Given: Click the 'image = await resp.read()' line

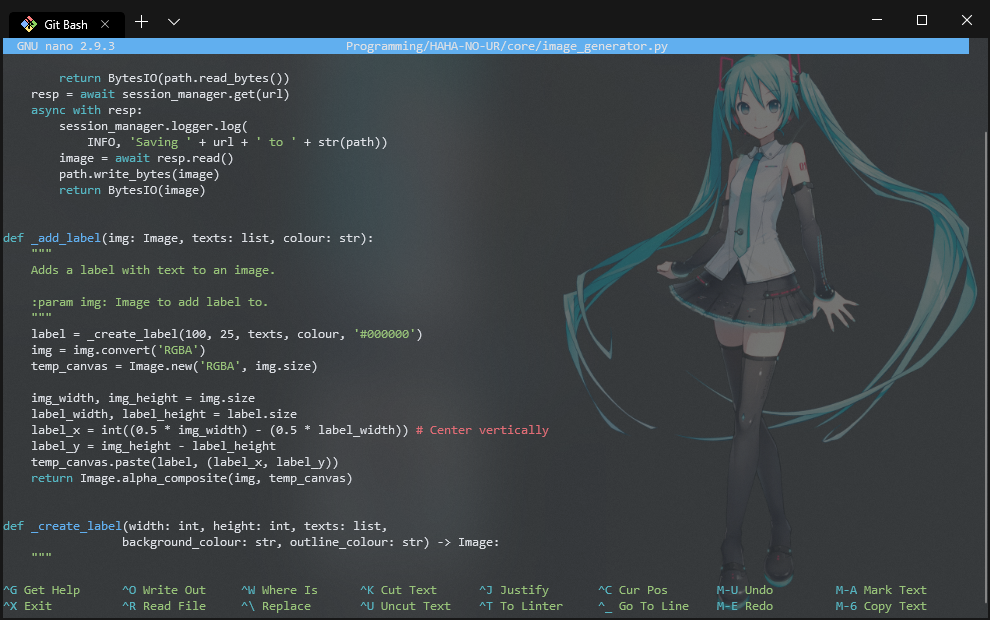Looking at the screenshot, I should (x=146, y=158).
